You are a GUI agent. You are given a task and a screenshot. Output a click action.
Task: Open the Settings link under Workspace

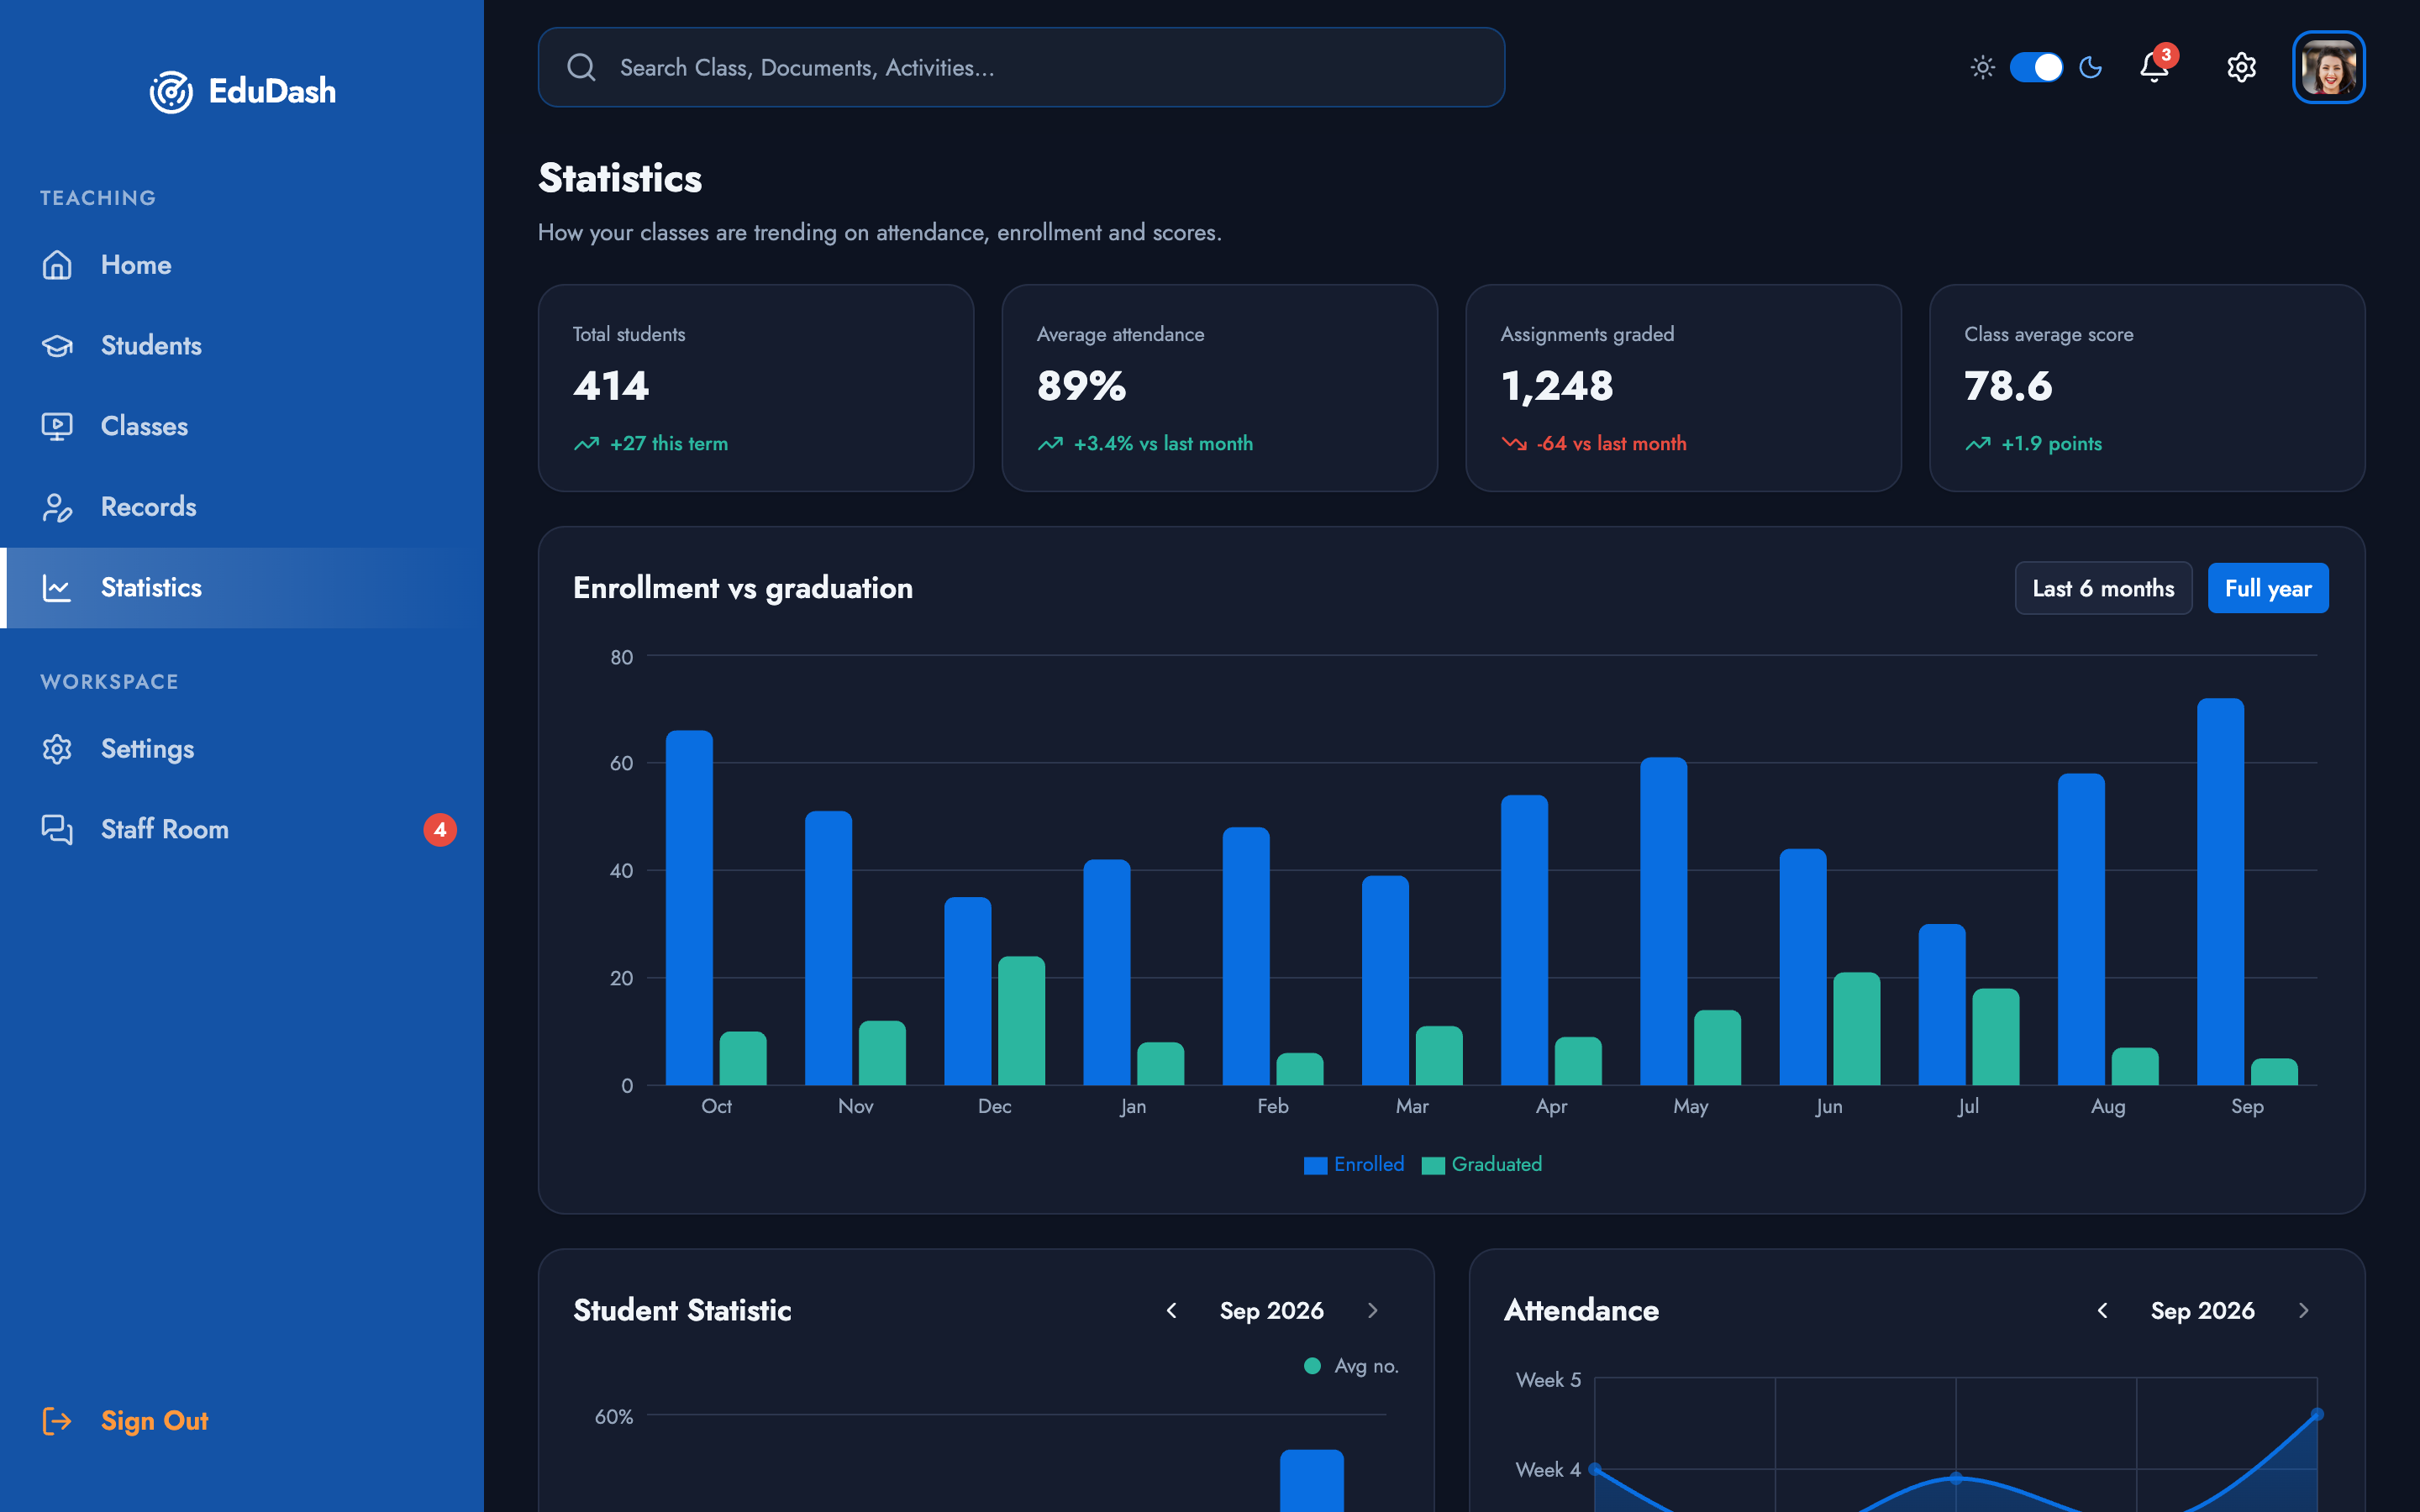(242, 749)
